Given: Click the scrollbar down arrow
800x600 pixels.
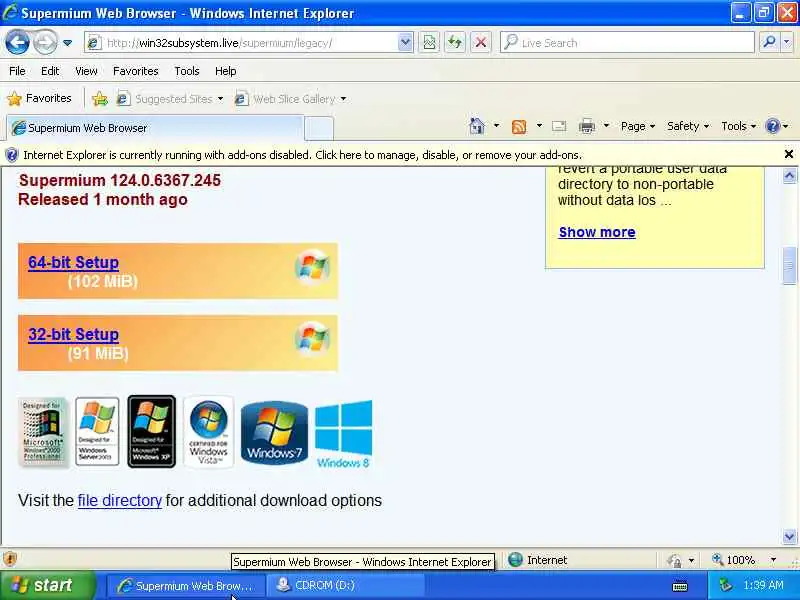Looking at the screenshot, I should click(789, 536).
